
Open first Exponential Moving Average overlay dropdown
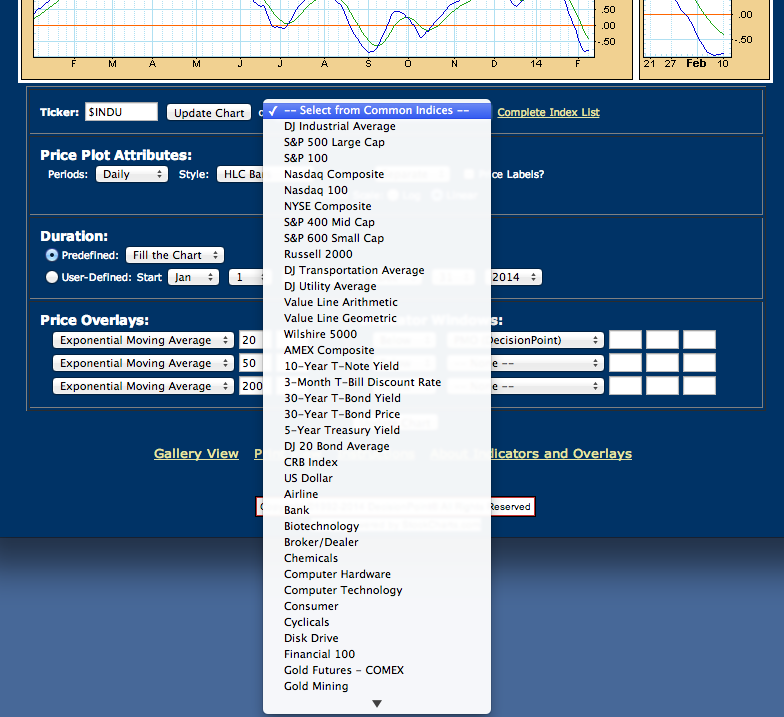click(143, 340)
